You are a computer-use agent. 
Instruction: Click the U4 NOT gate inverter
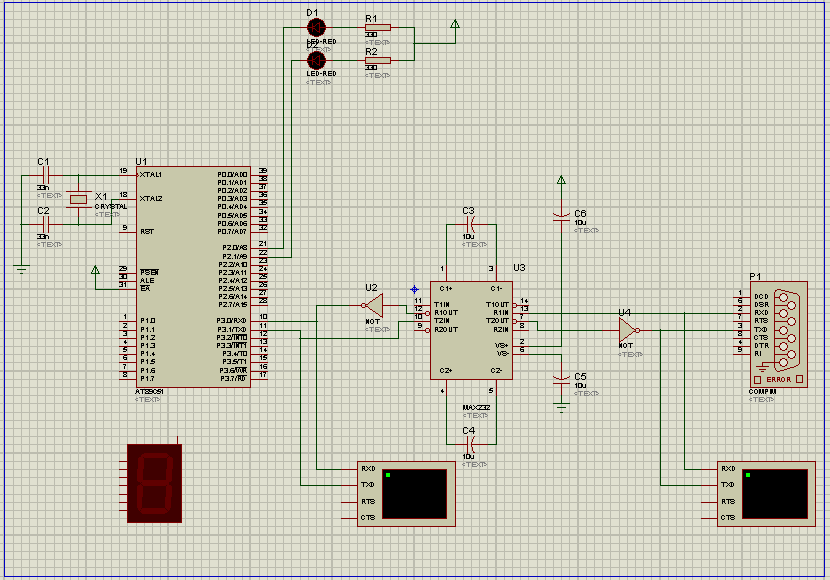(x=626, y=329)
